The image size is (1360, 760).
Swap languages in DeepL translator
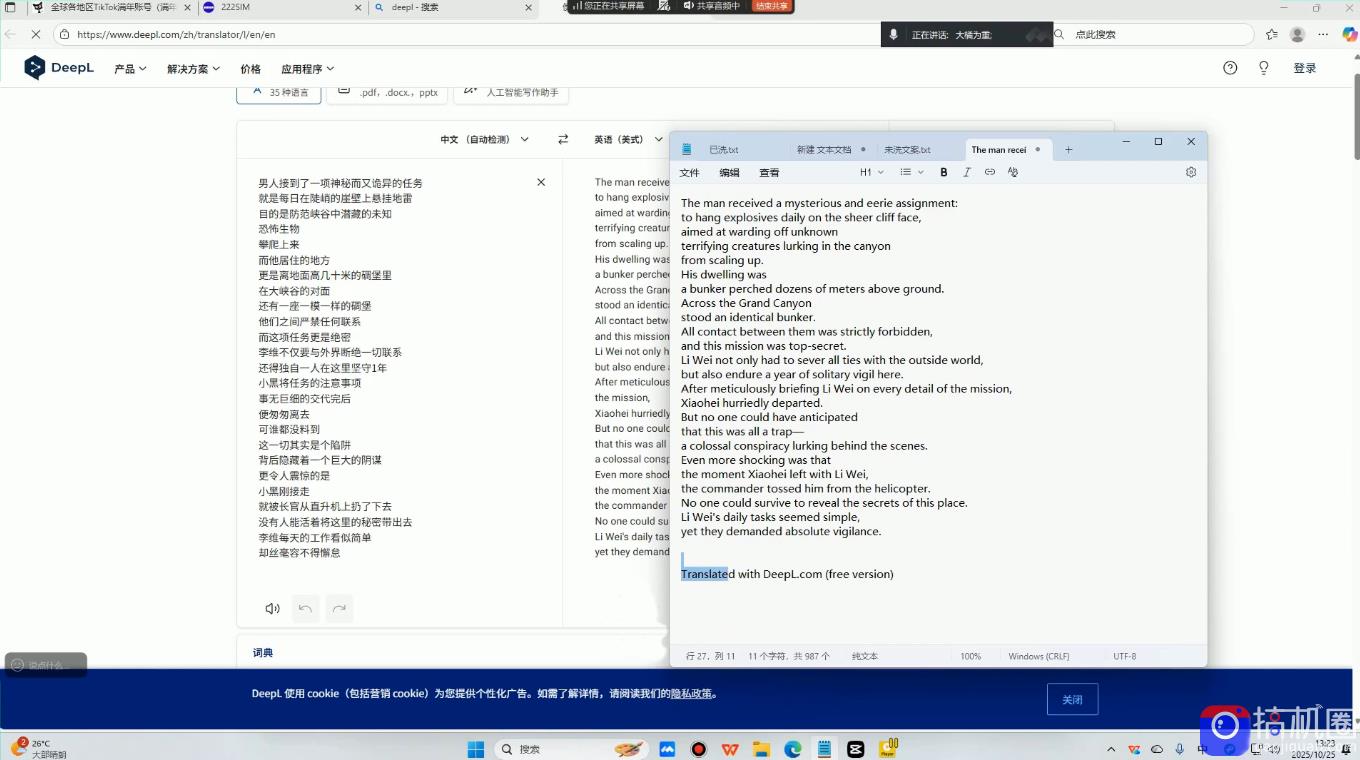click(563, 139)
